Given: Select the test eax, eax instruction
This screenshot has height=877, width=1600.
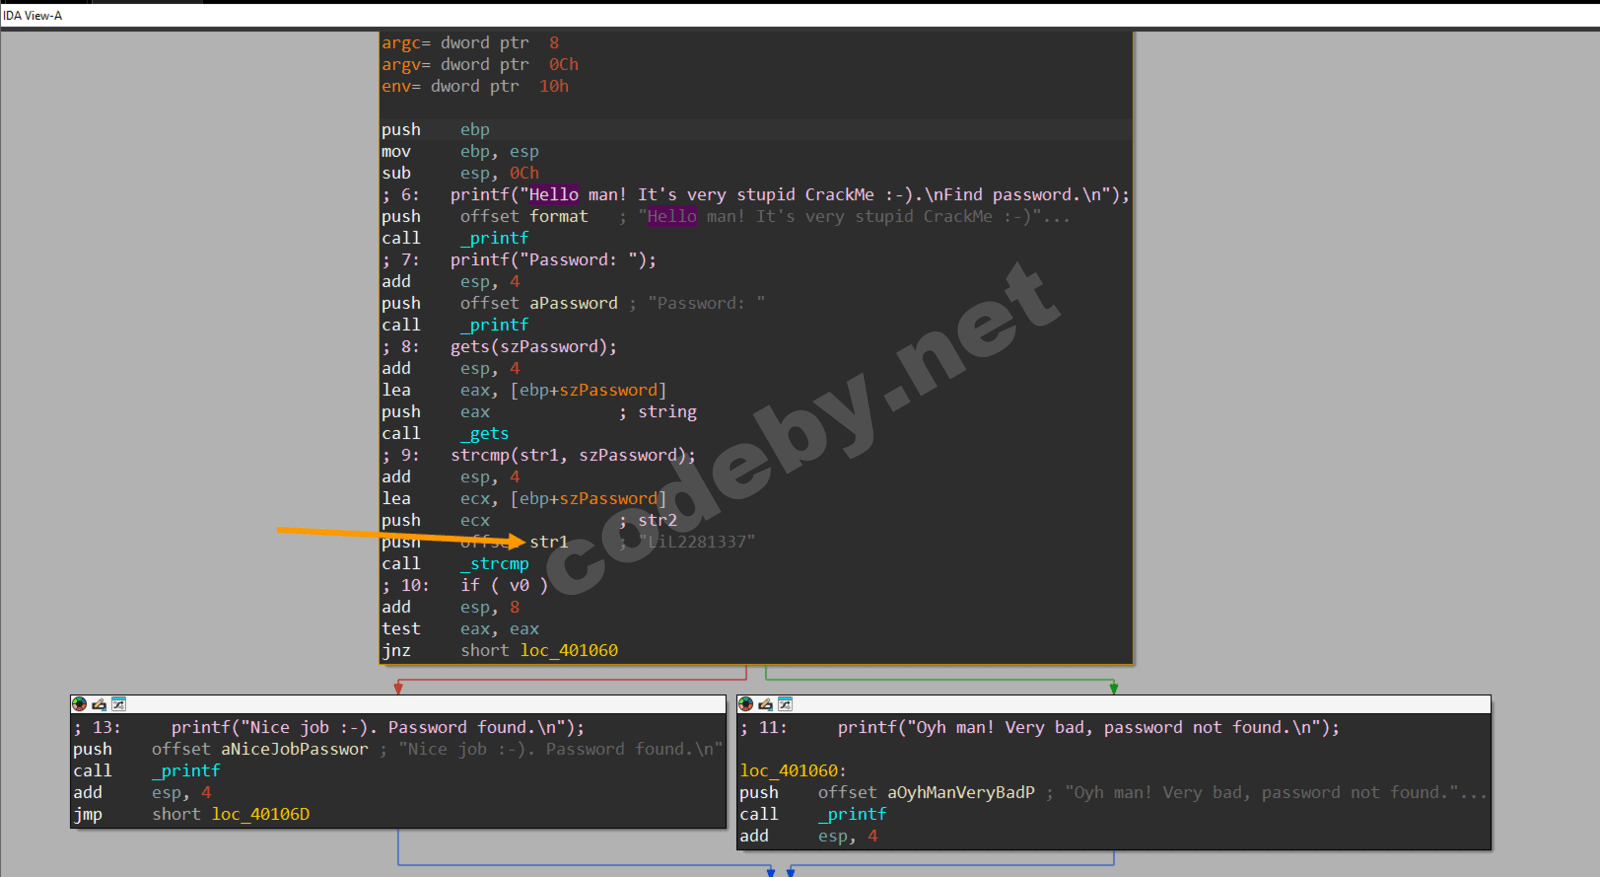Looking at the screenshot, I should 460,629.
